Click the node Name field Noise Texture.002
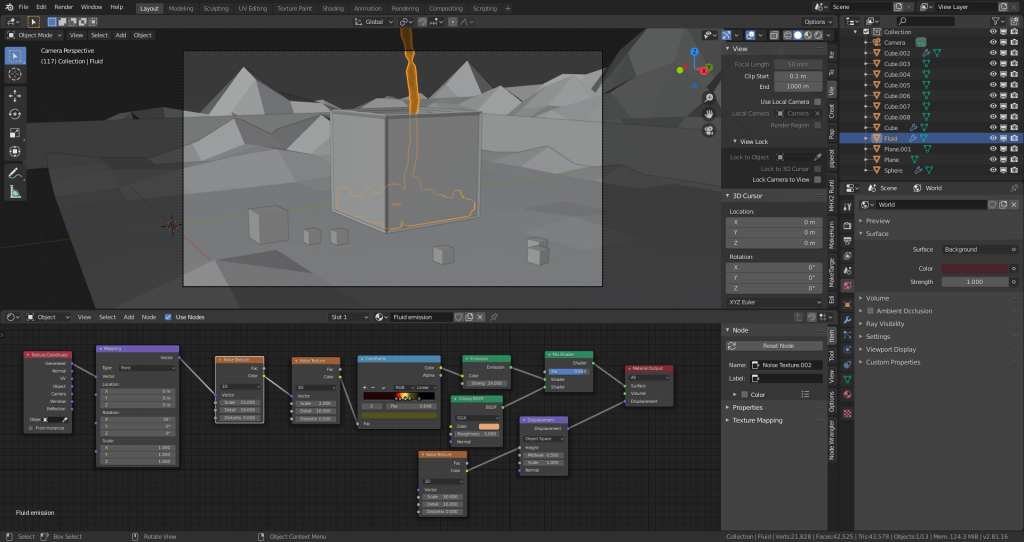This screenshot has height=542, width=1024. pyautogui.click(x=786, y=365)
